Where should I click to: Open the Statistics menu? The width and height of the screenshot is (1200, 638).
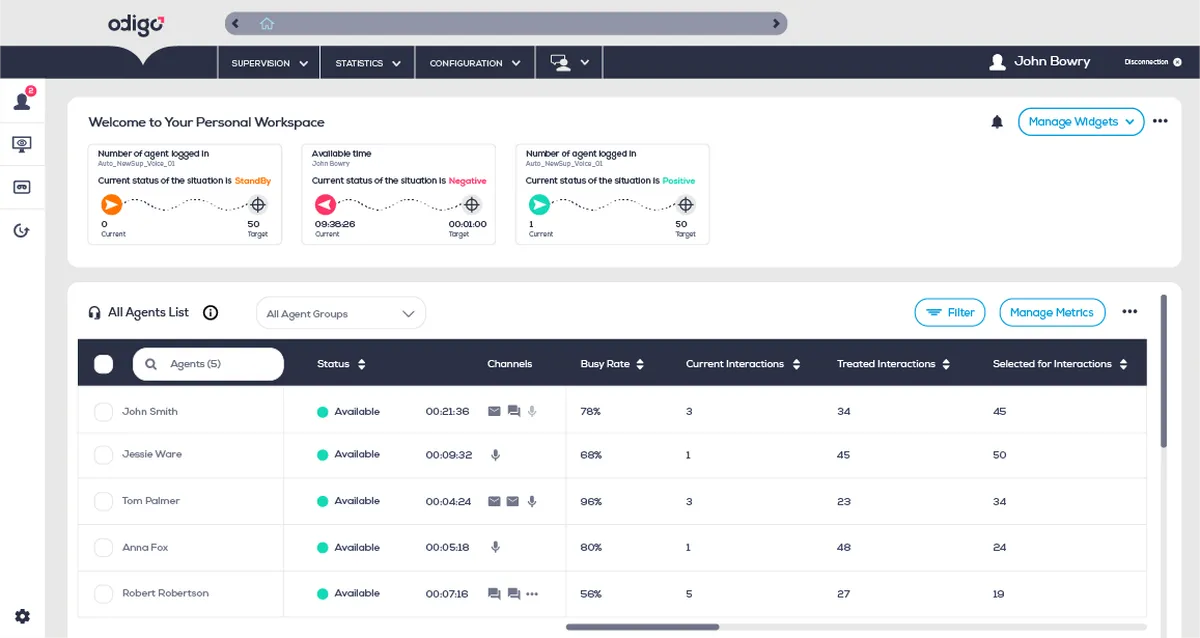coord(367,63)
